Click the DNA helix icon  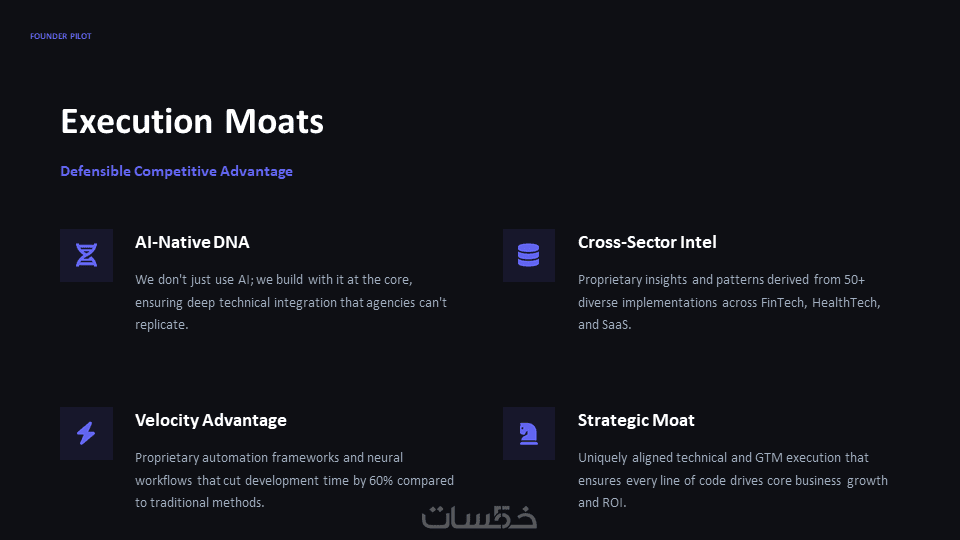[x=86, y=255]
